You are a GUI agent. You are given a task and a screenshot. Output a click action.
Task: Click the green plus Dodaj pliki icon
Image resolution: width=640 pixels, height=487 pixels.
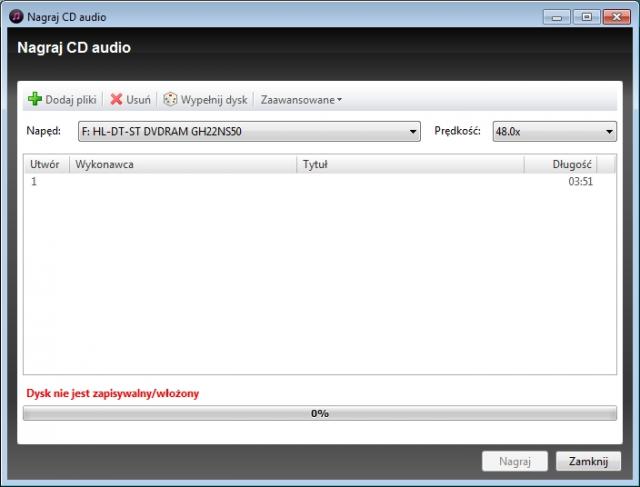35,100
